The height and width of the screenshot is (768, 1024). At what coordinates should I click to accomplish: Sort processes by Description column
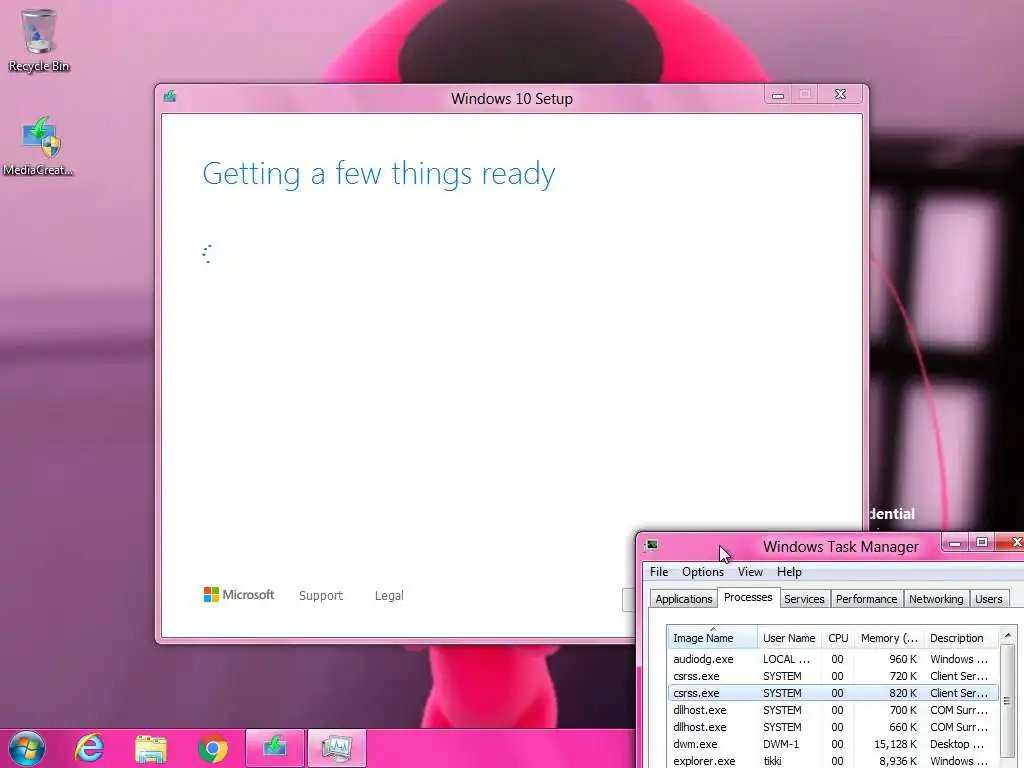coord(961,637)
